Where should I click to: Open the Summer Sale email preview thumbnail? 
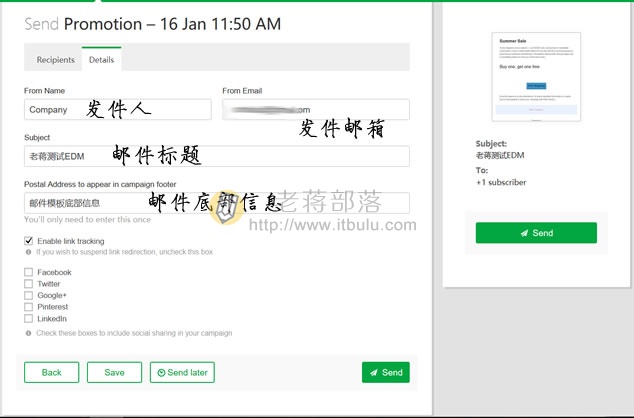[536, 77]
